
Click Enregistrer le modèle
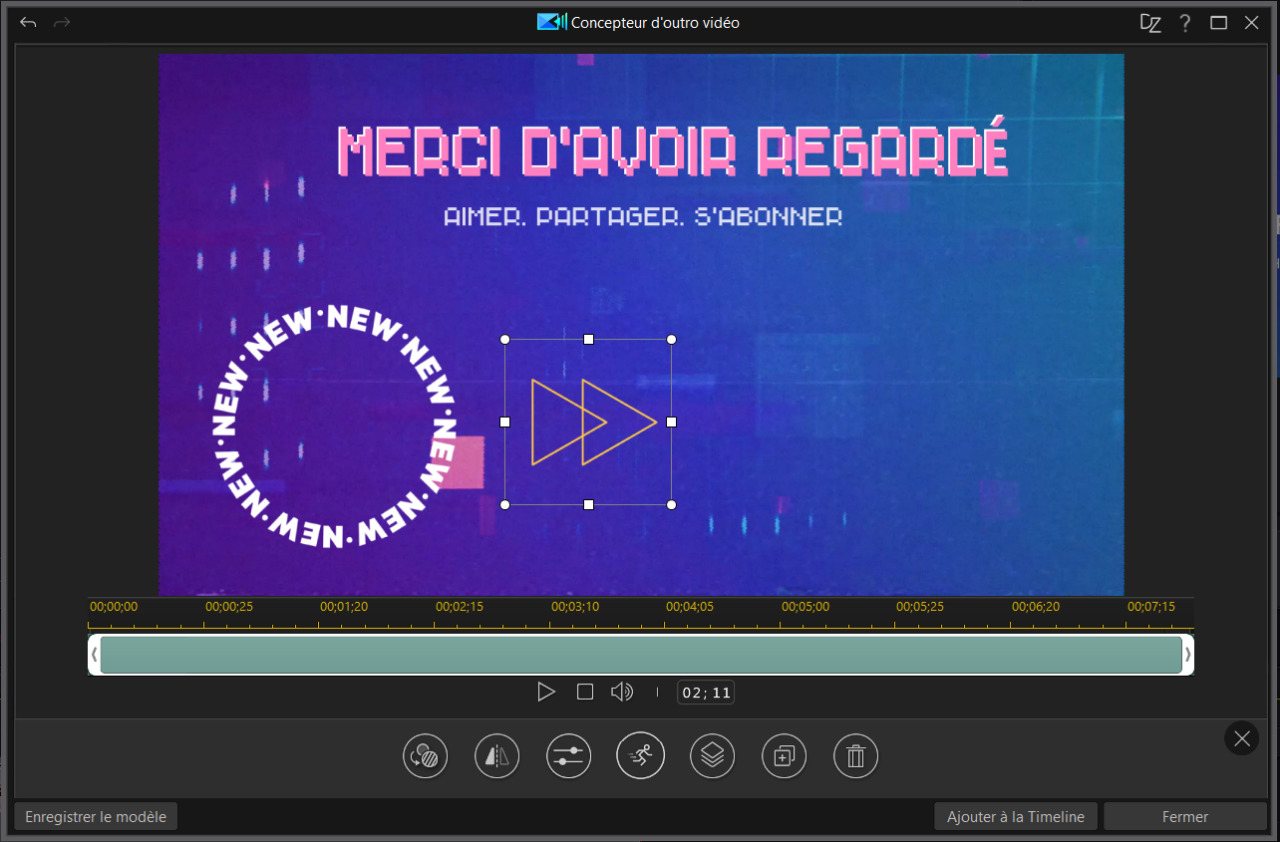tap(95, 816)
